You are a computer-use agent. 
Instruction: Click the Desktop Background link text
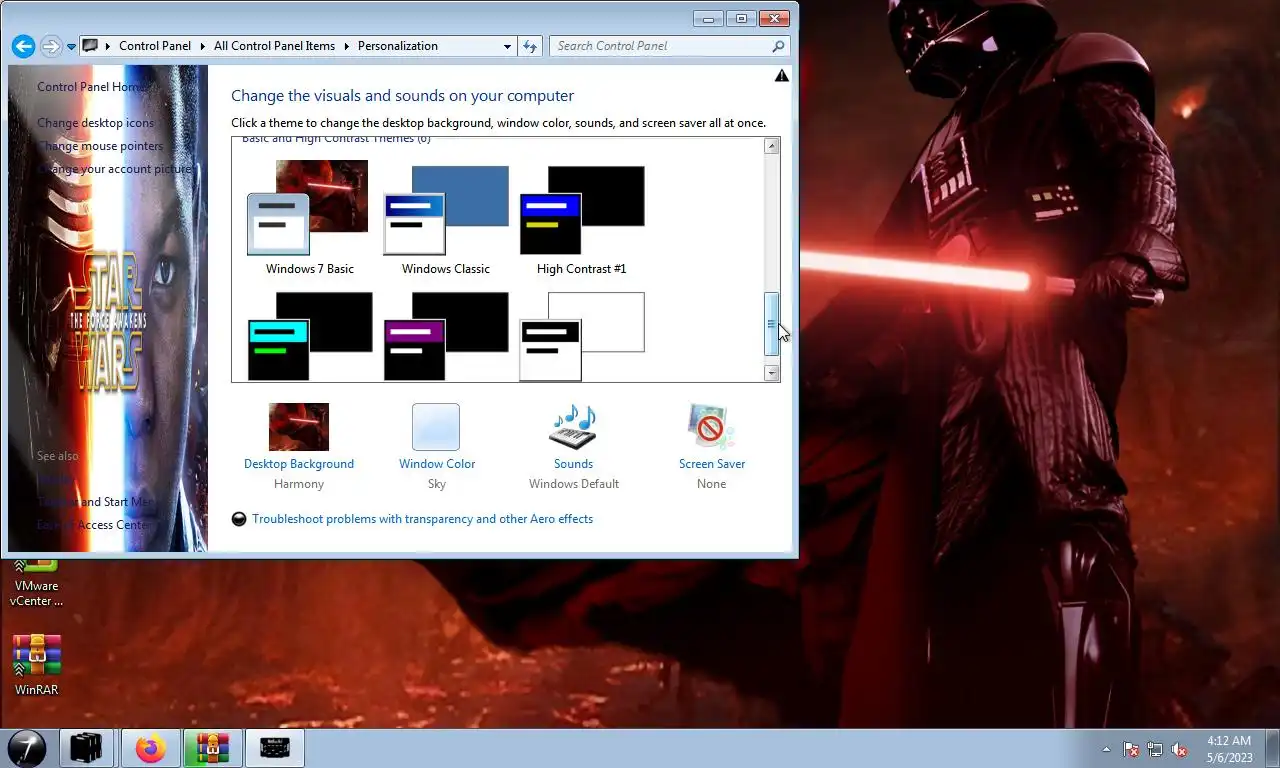299,464
